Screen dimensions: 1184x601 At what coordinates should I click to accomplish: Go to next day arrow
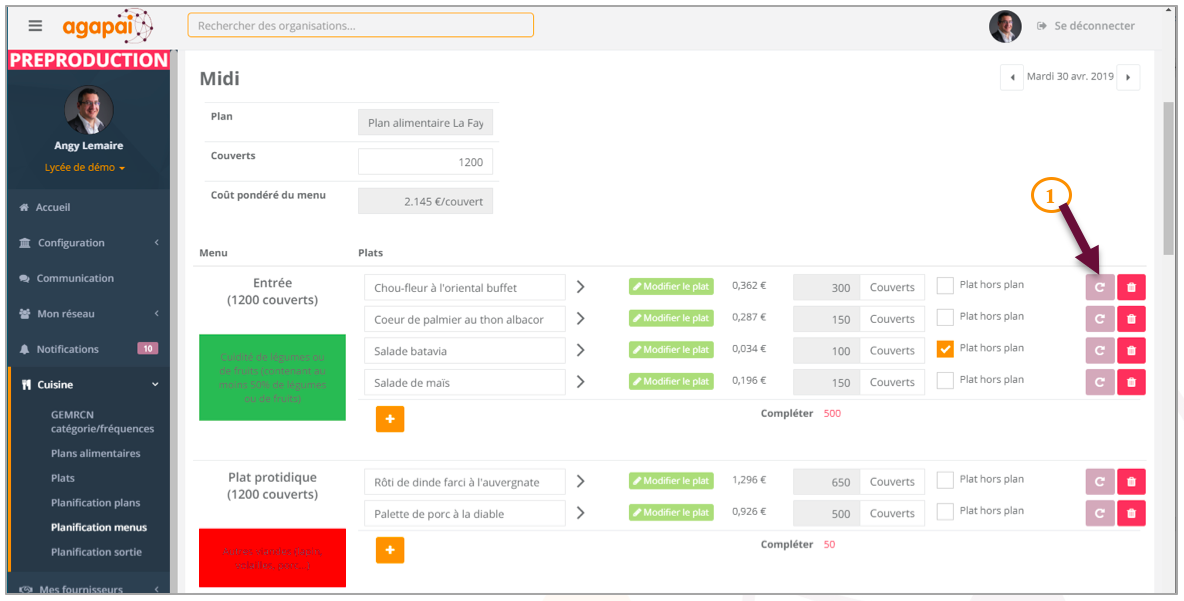(1128, 77)
